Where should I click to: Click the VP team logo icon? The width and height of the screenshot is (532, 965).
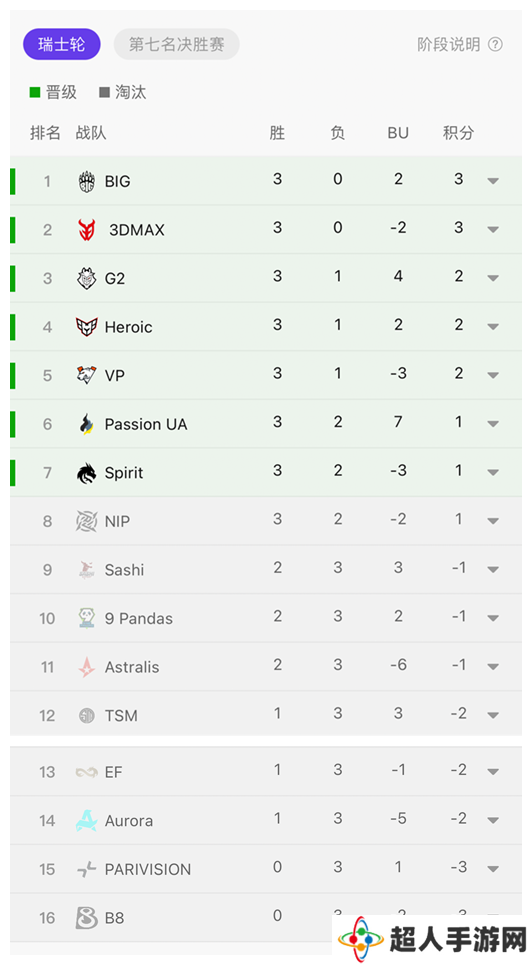click(87, 375)
